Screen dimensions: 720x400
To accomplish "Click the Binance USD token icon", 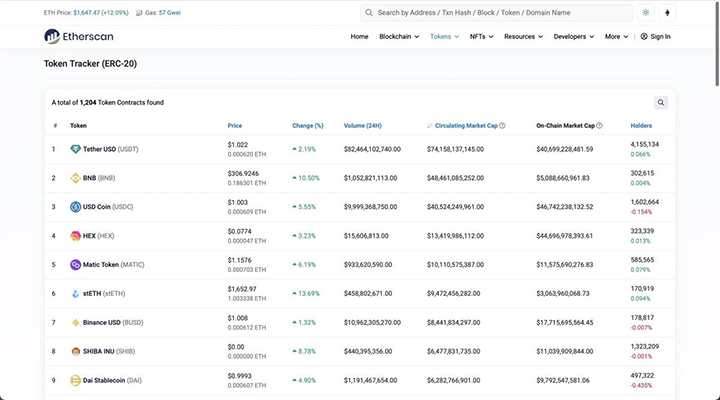I will (75, 323).
